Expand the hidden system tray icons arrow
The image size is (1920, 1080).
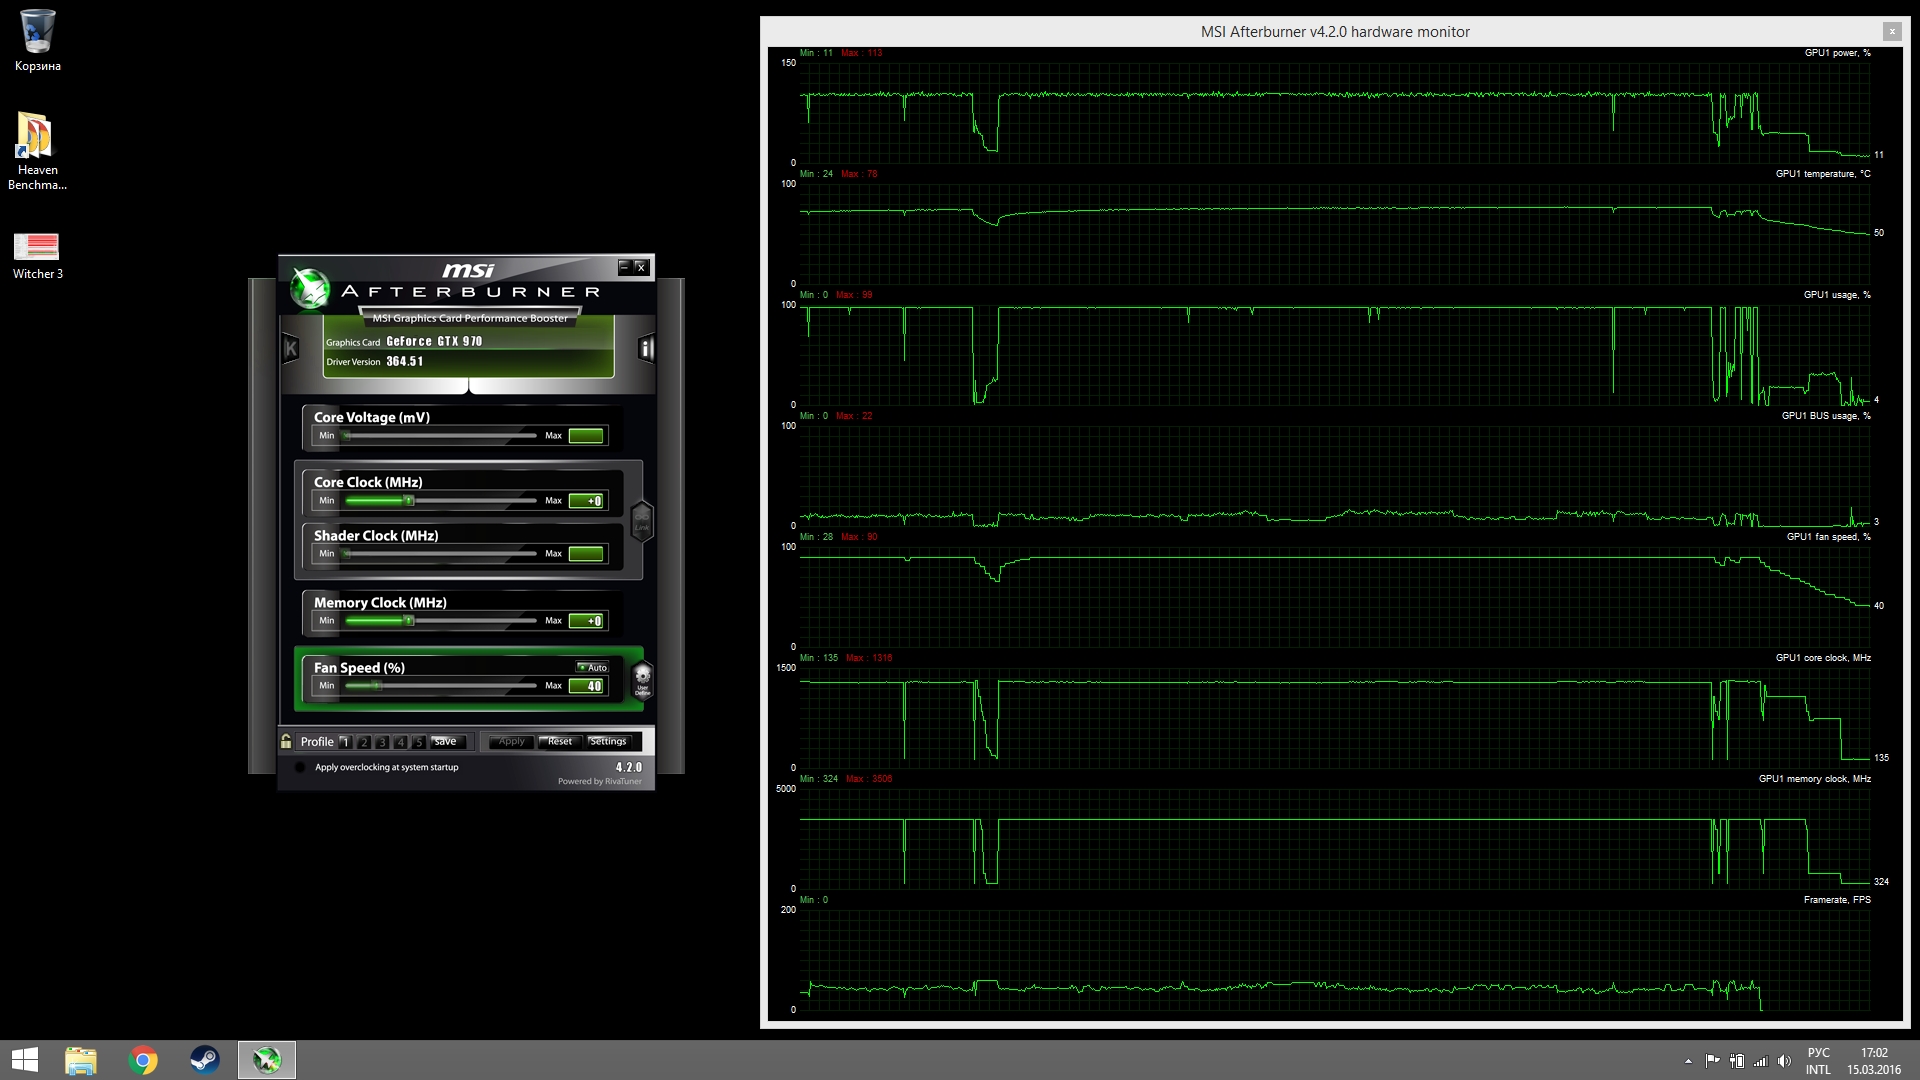point(1688,1061)
